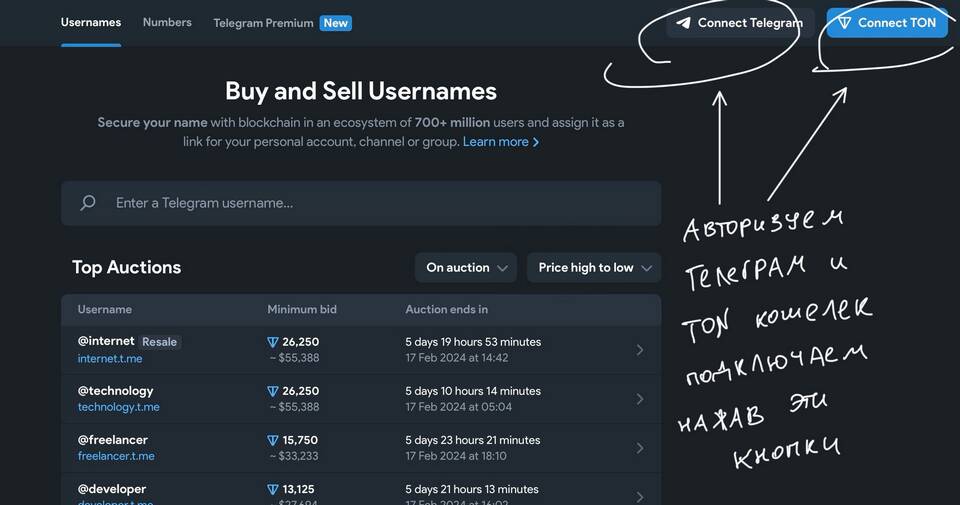Click the New badge beside Telegram Premium

tap(335, 23)
